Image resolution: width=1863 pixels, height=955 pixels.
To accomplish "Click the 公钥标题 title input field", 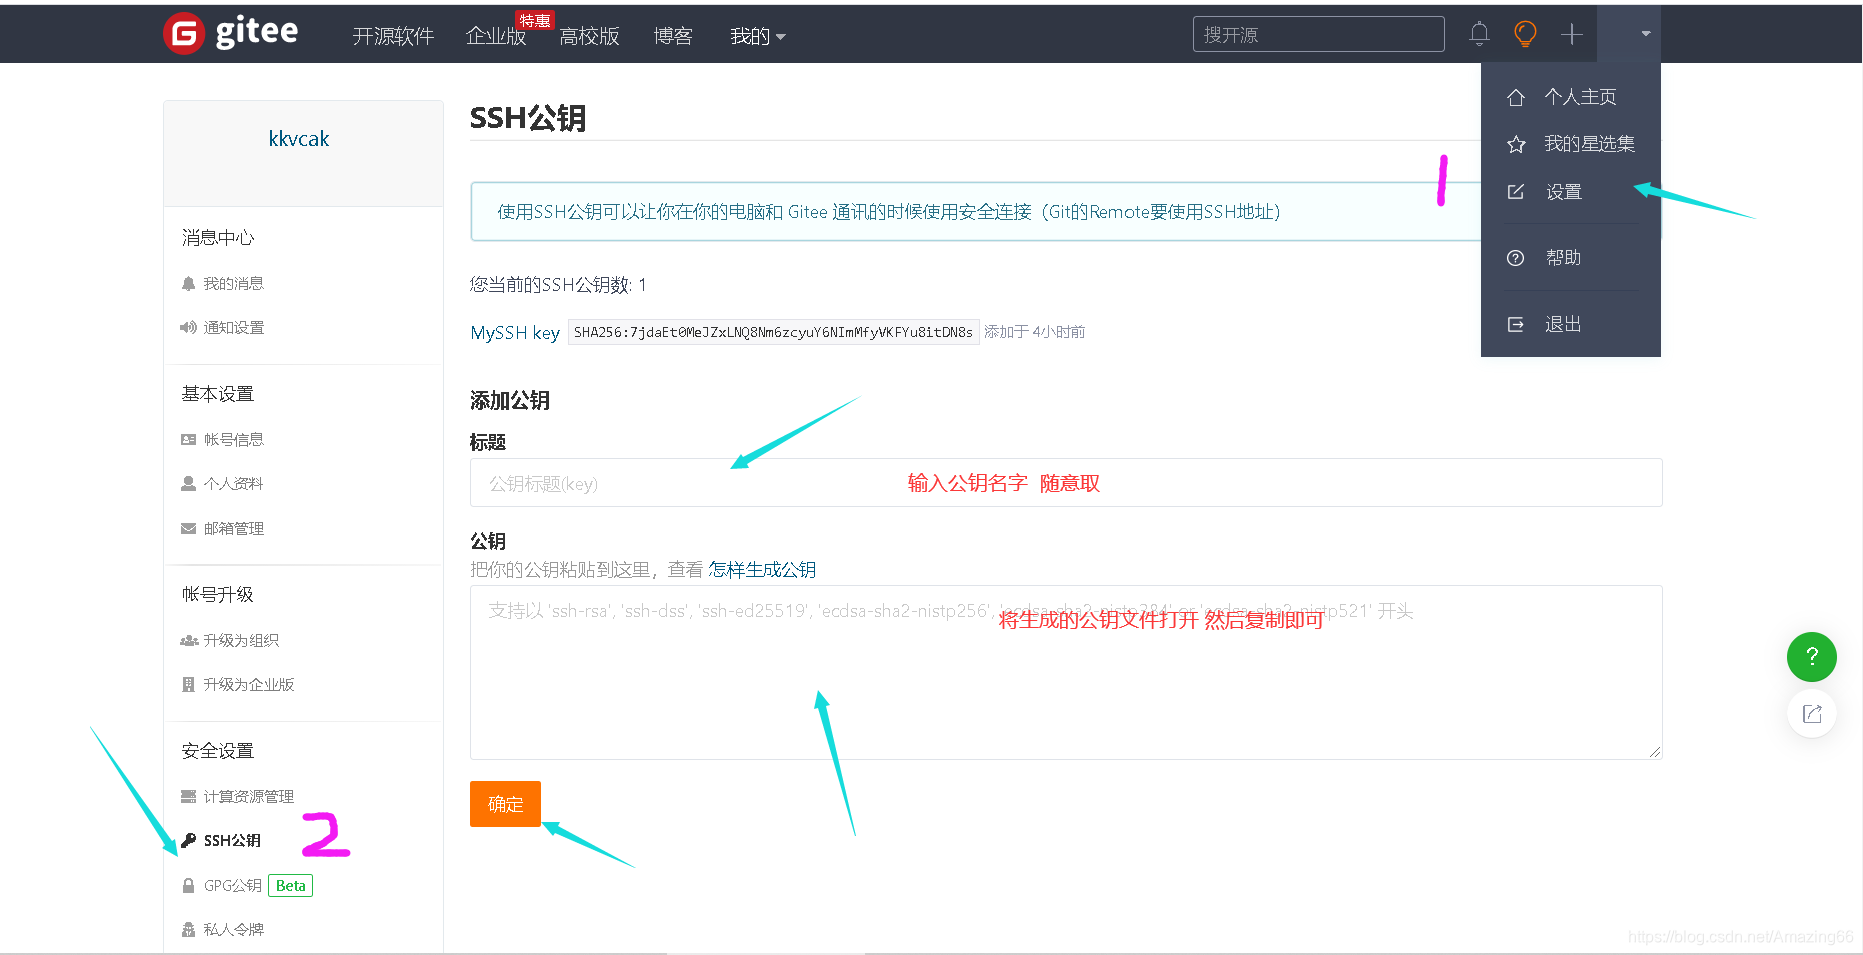I will (x=1066, y=483).
